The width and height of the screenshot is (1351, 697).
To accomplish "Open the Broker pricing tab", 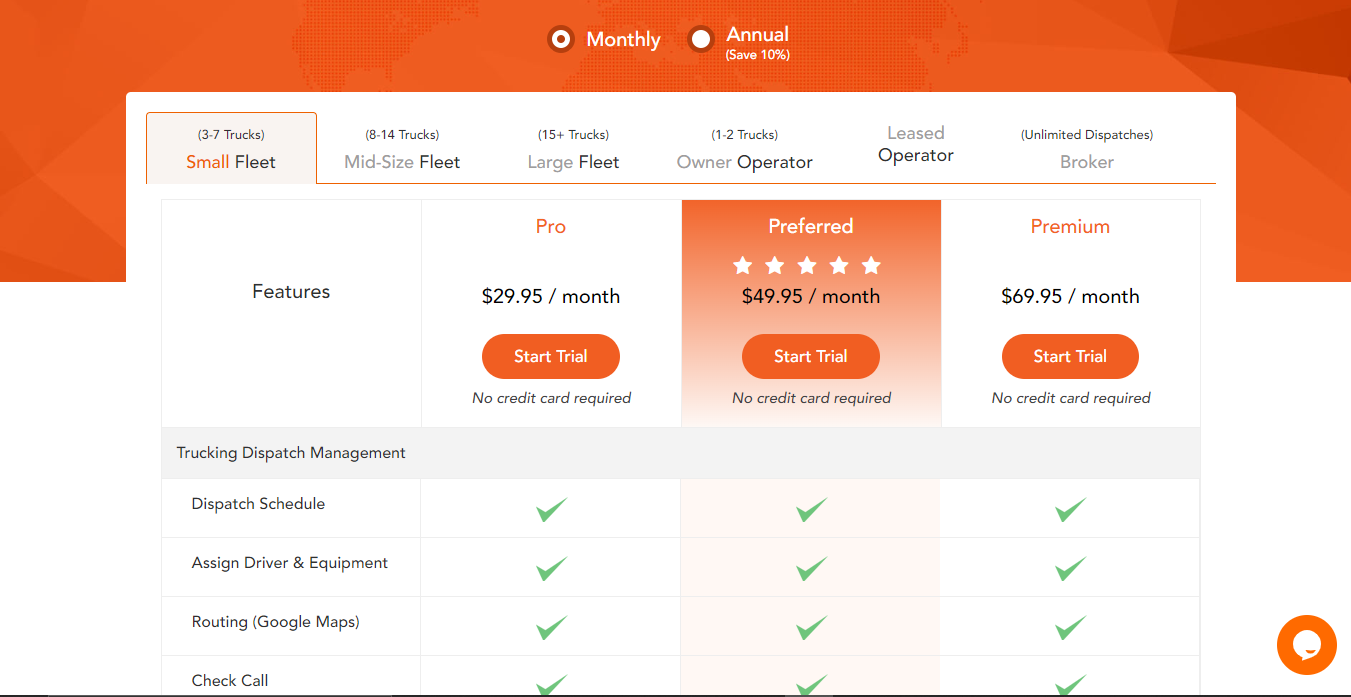I will [x=1086, y=150].
